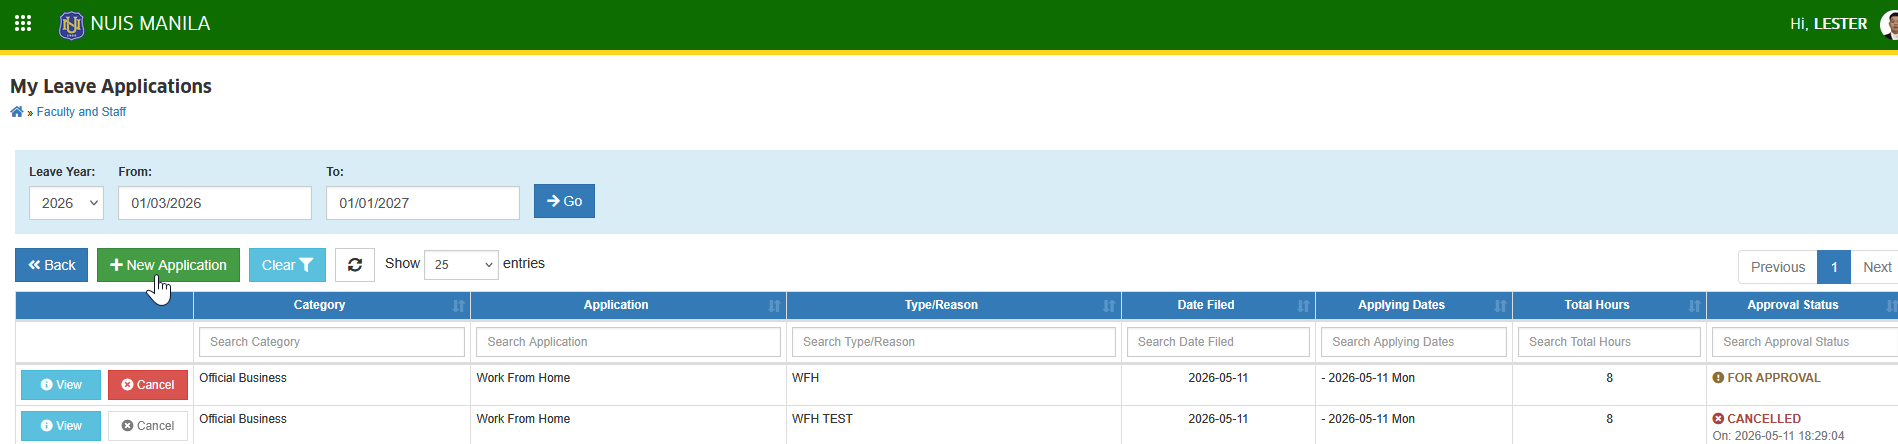Open the apps grid menu icon

pyautogui.click(x=23, y=23)
